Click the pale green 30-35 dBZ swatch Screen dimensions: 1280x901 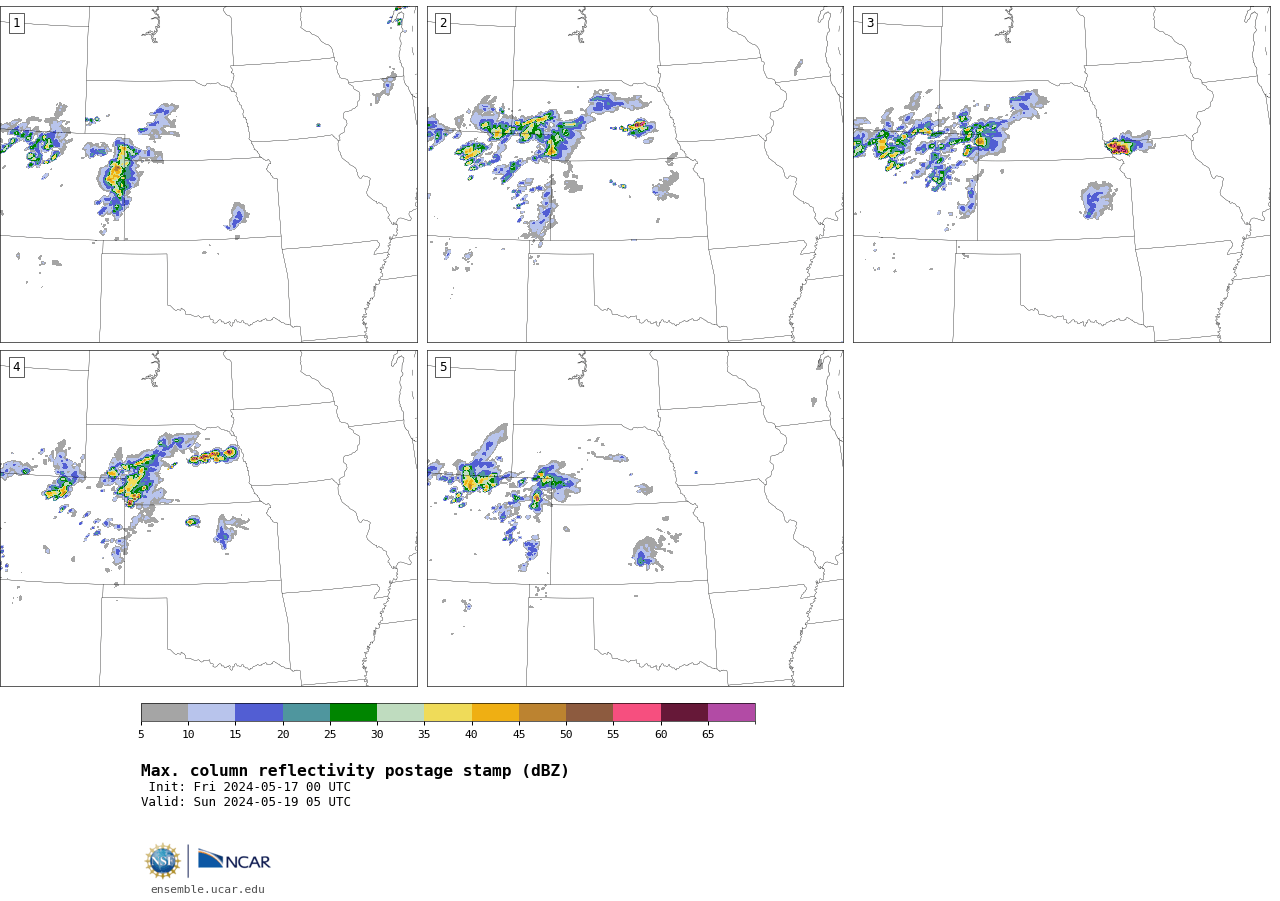coord(401,713)
